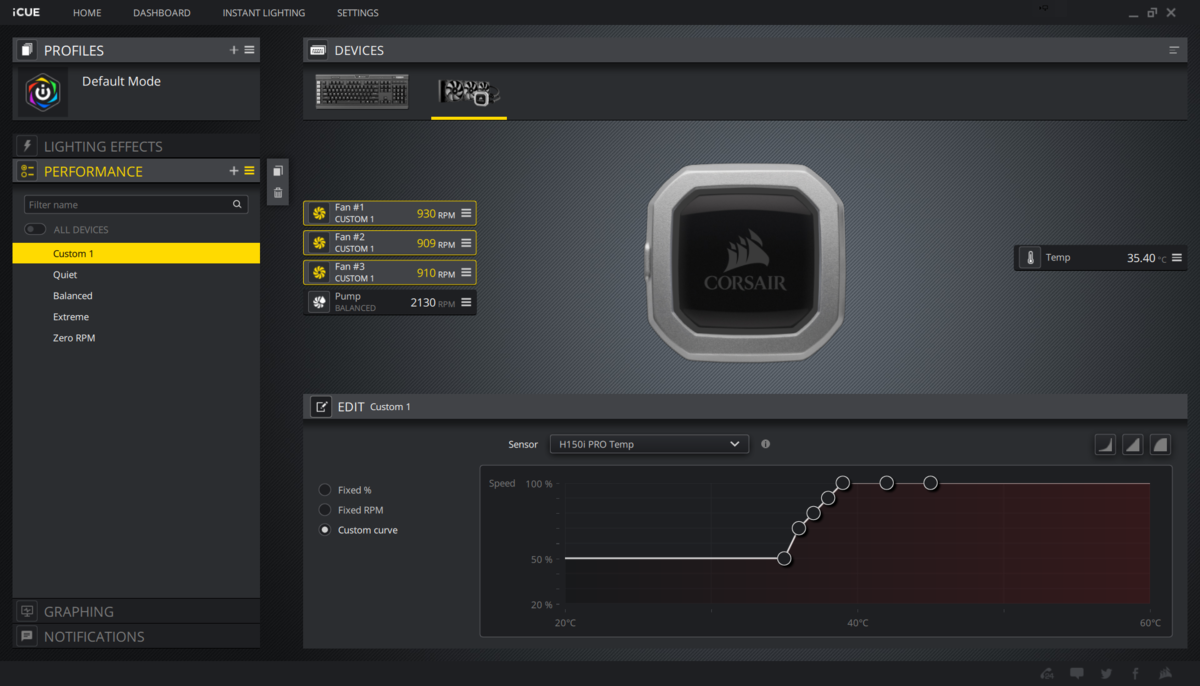Expand the Lighting Effects section
This screenshot has width=1200, height=686.
click(136, 146)
